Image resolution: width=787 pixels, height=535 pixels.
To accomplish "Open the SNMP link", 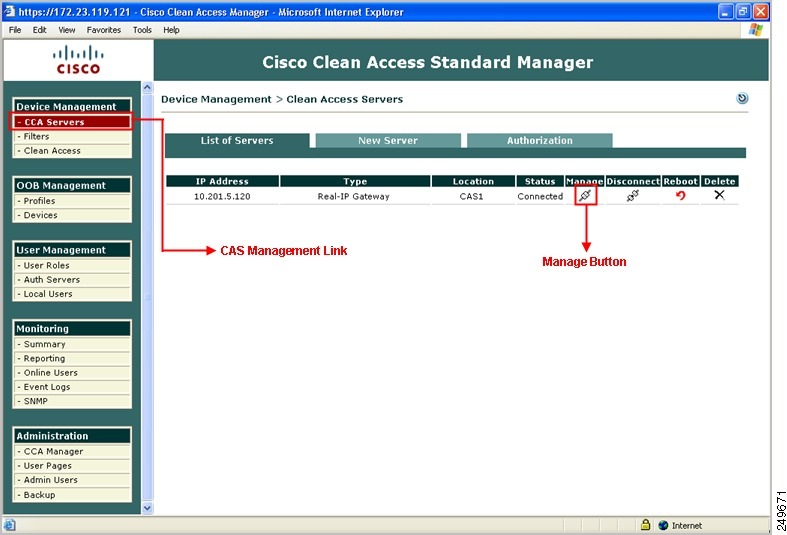I will coord(71,402).
